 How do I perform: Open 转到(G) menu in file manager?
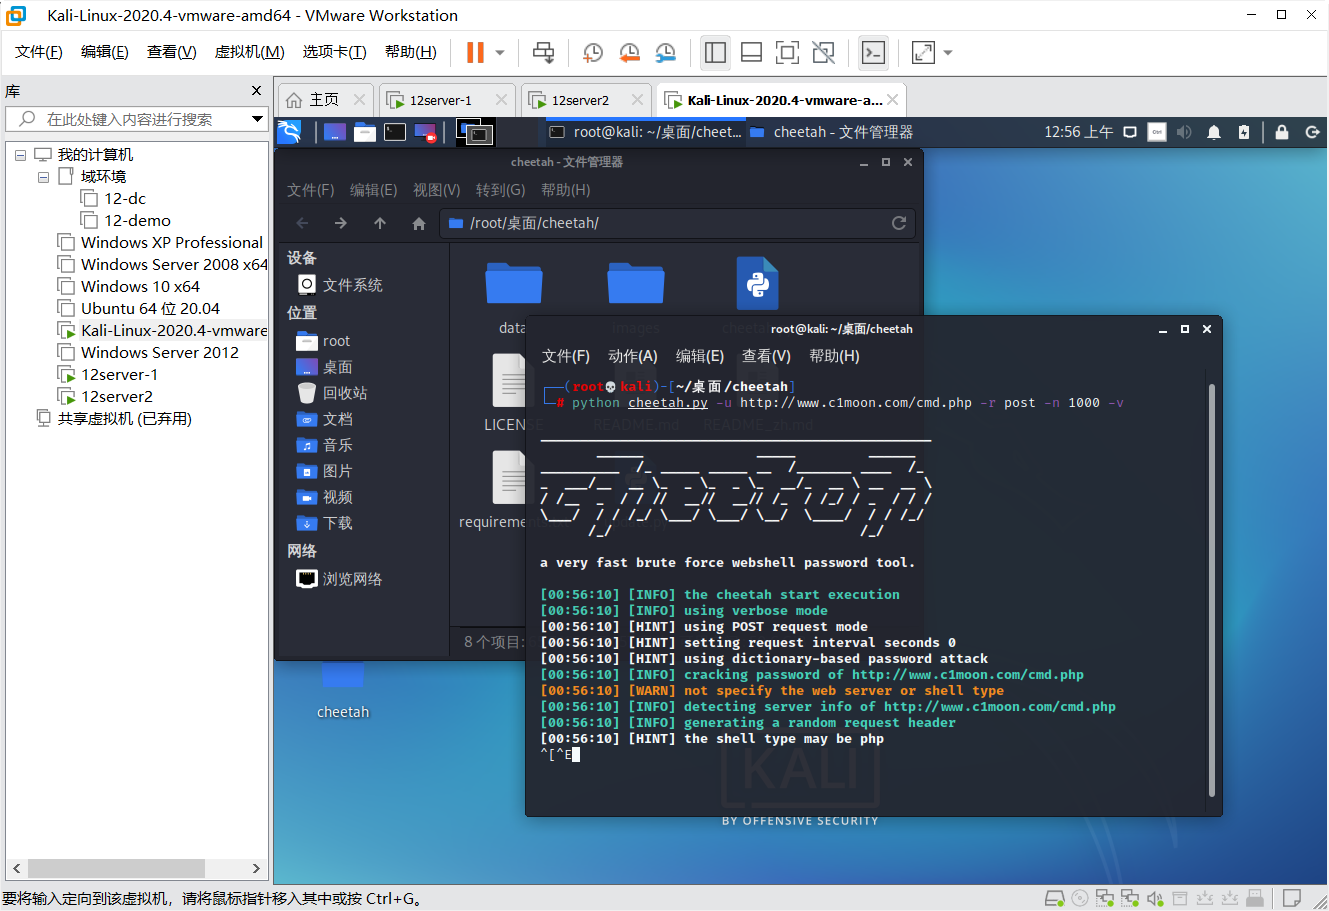click(x=501, y=190)
